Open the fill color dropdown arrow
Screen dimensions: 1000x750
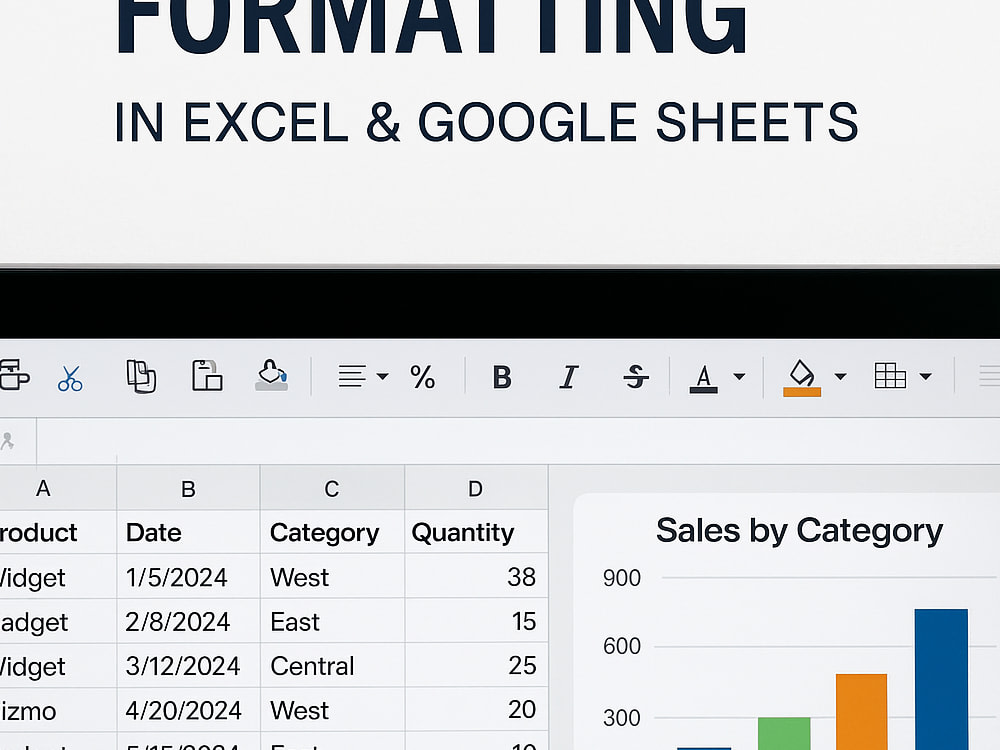[x=841, y=376]
